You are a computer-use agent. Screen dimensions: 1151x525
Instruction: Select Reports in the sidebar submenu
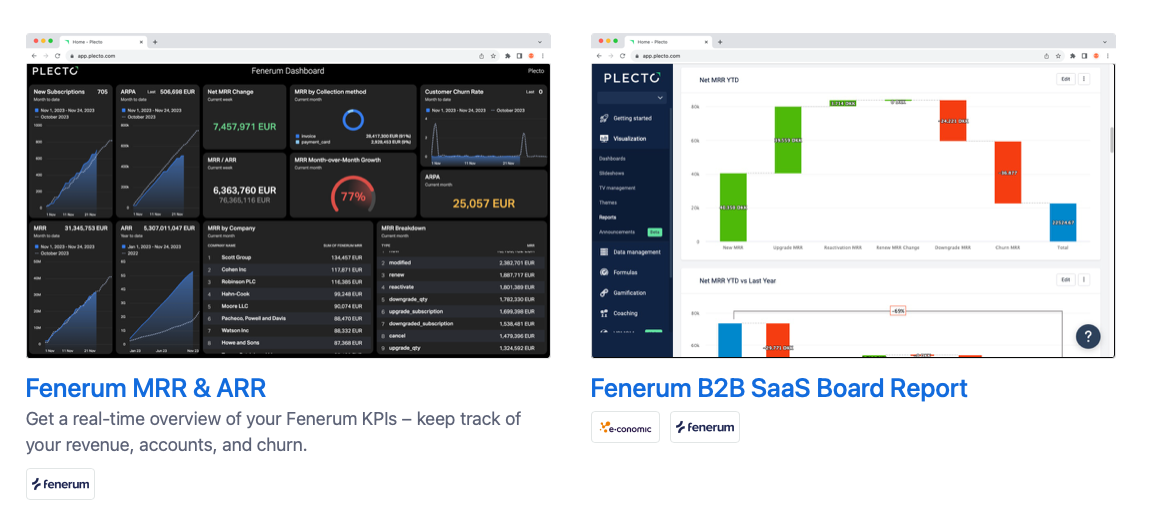point(608,217)
